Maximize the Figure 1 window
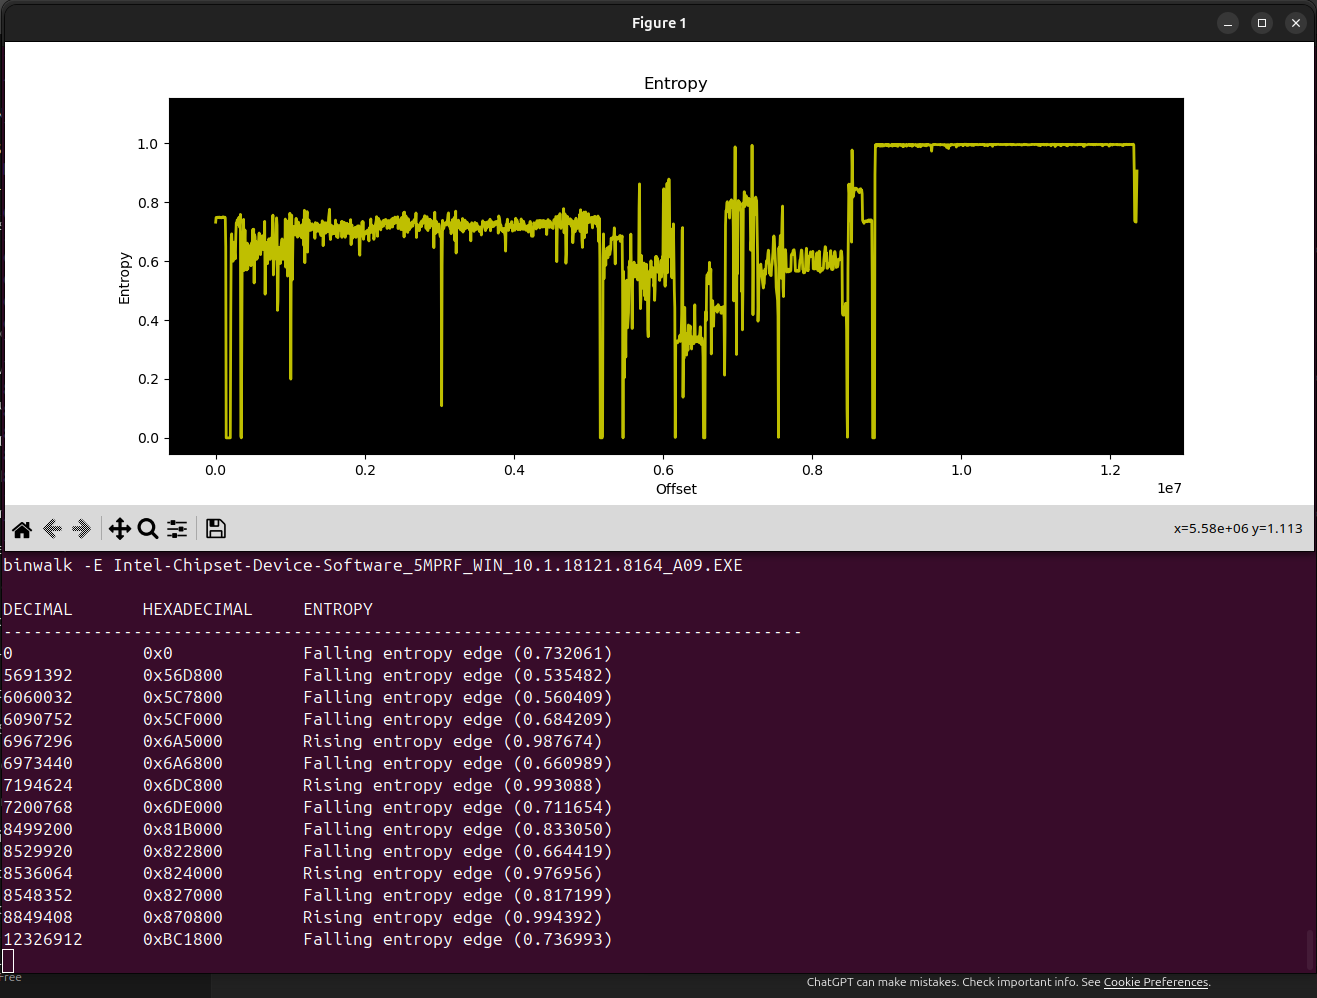This screenshot has height=998, width=1317. point(1262,23)
